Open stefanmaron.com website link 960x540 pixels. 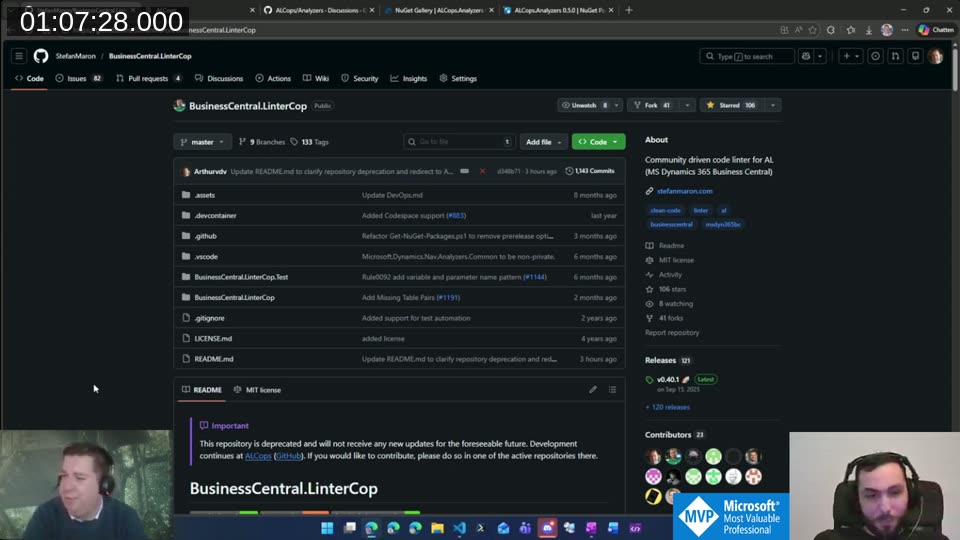(x=684, y=191)
